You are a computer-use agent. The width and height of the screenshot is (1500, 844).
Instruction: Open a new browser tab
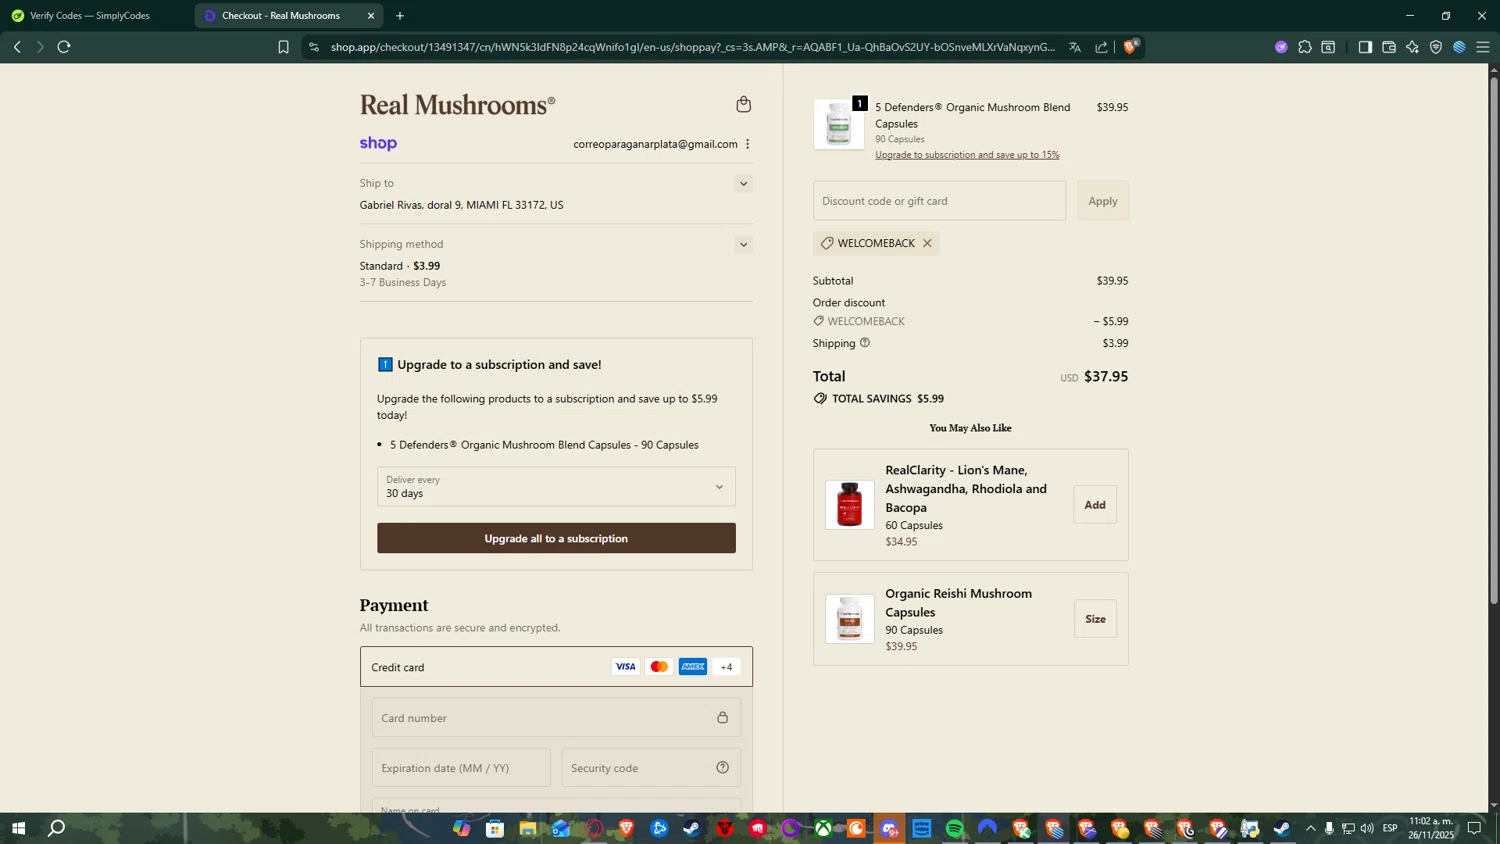coord(400,16)
